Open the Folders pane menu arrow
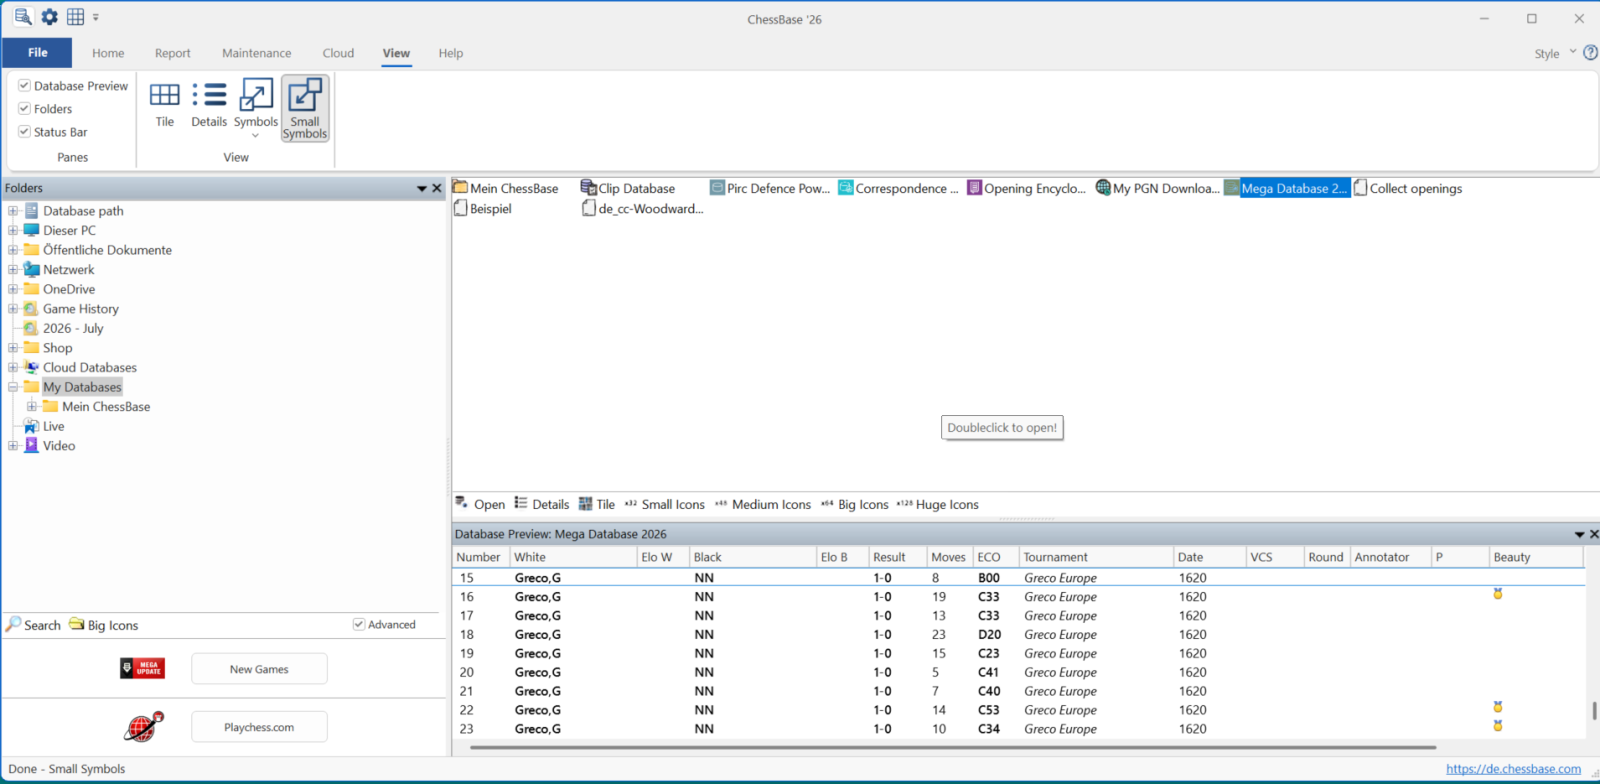 point(422,188)
